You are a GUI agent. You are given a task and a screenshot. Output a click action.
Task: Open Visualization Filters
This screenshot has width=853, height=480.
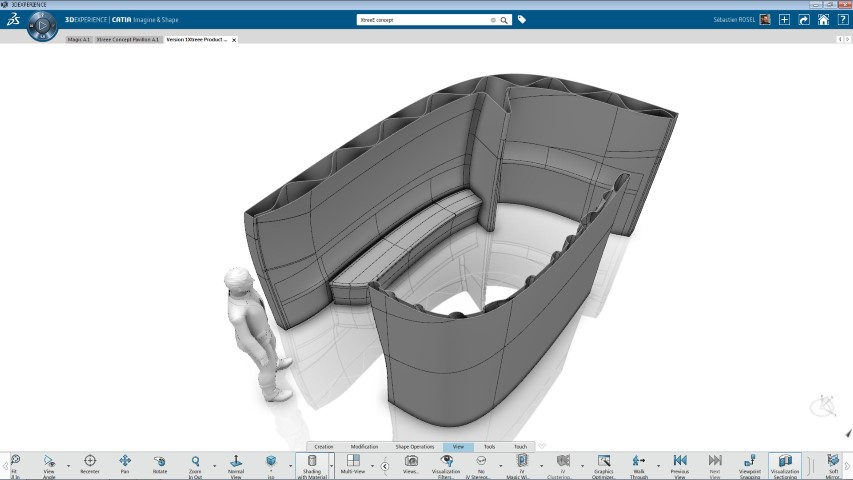coord(446,461)
